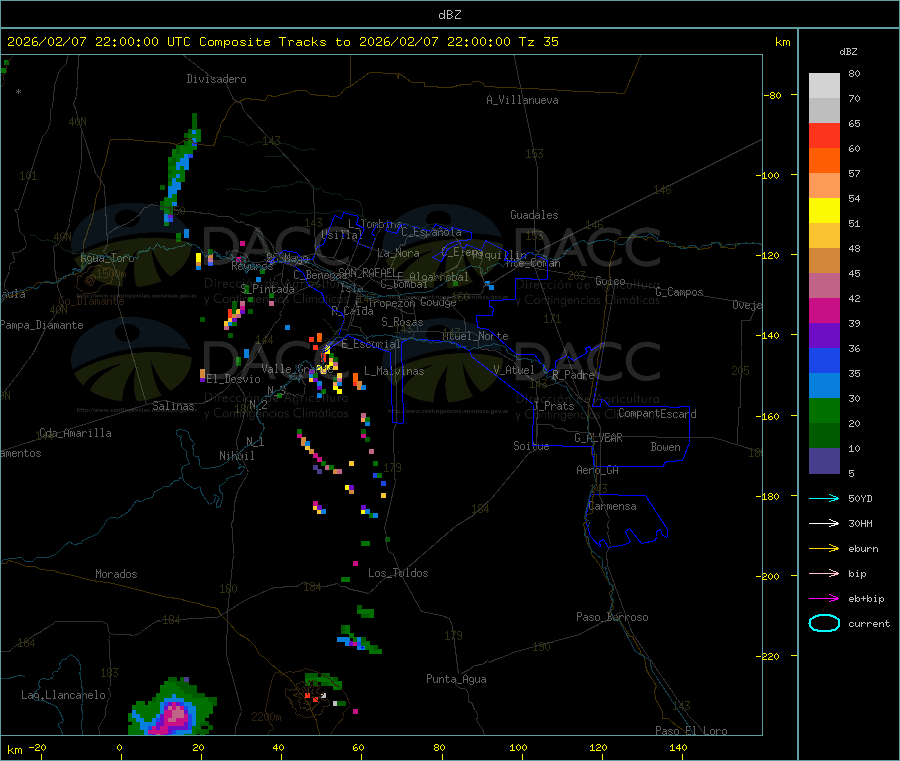Select the purple 5 dBZ color swatch

pyautogui.click(x=824, y=461)
